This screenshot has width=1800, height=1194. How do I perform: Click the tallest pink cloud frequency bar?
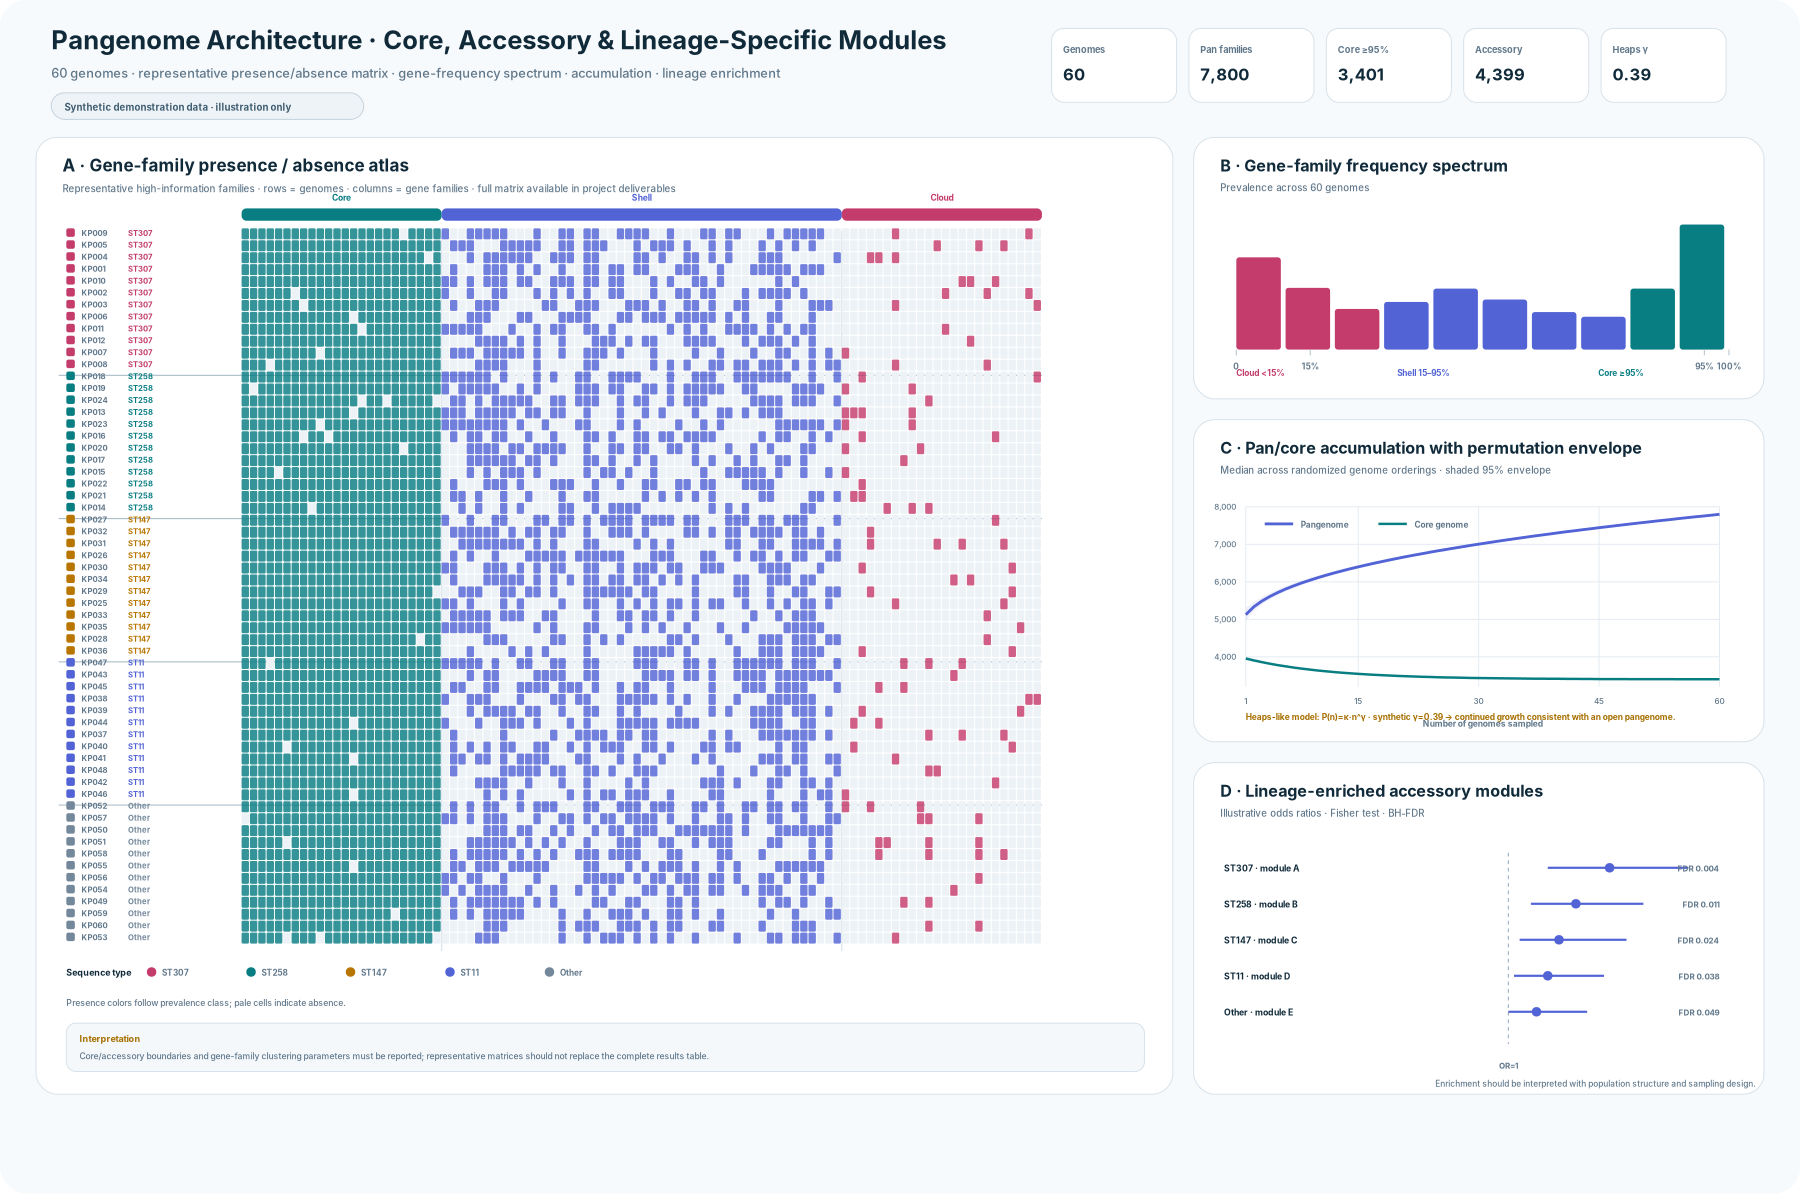tap(1258, 304)
